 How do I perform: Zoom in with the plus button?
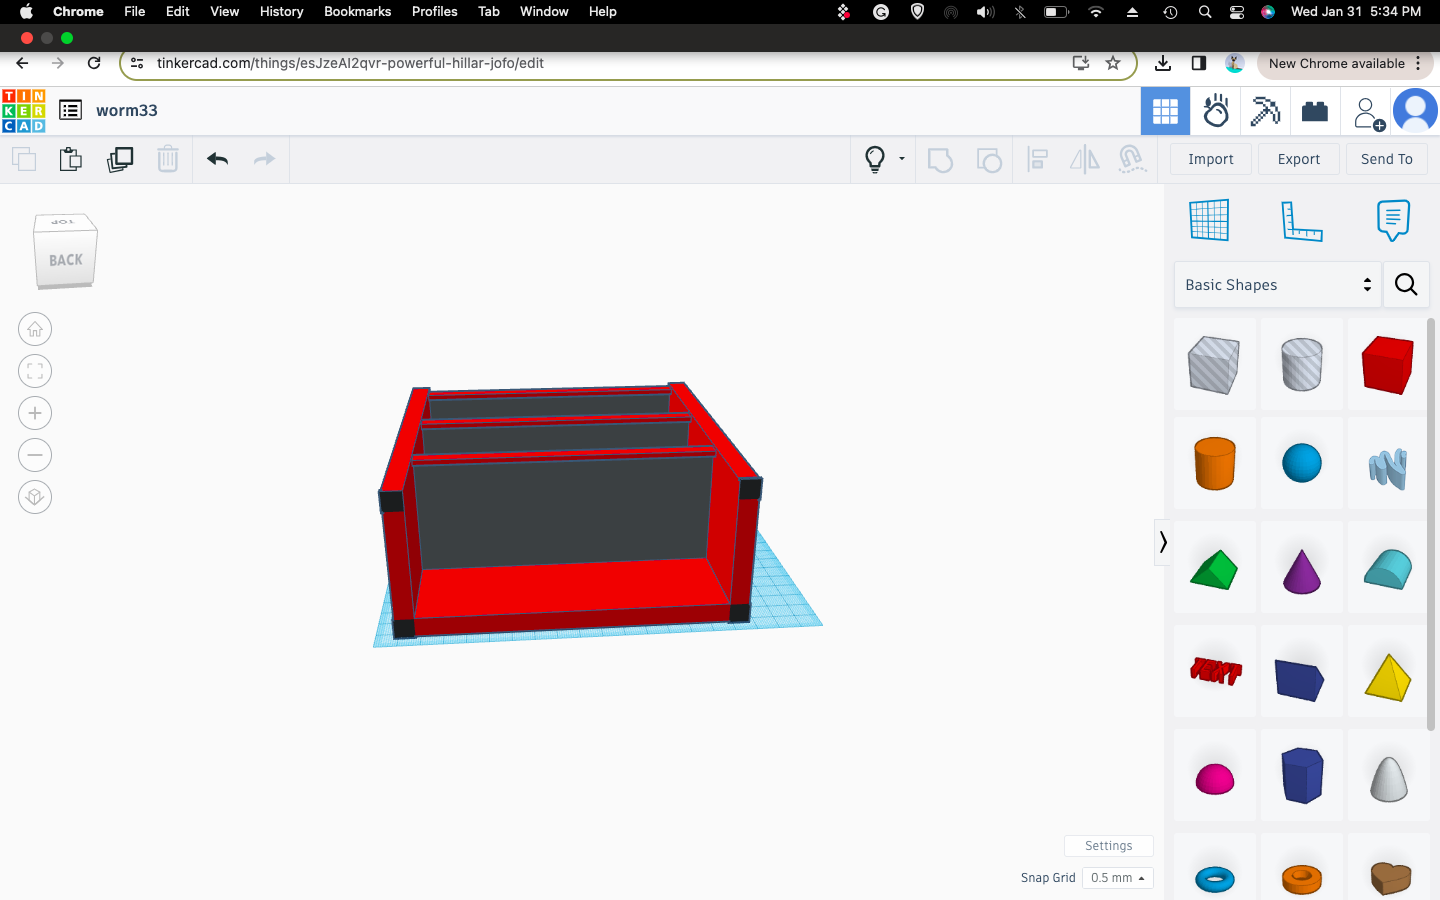tap(35, 413)
